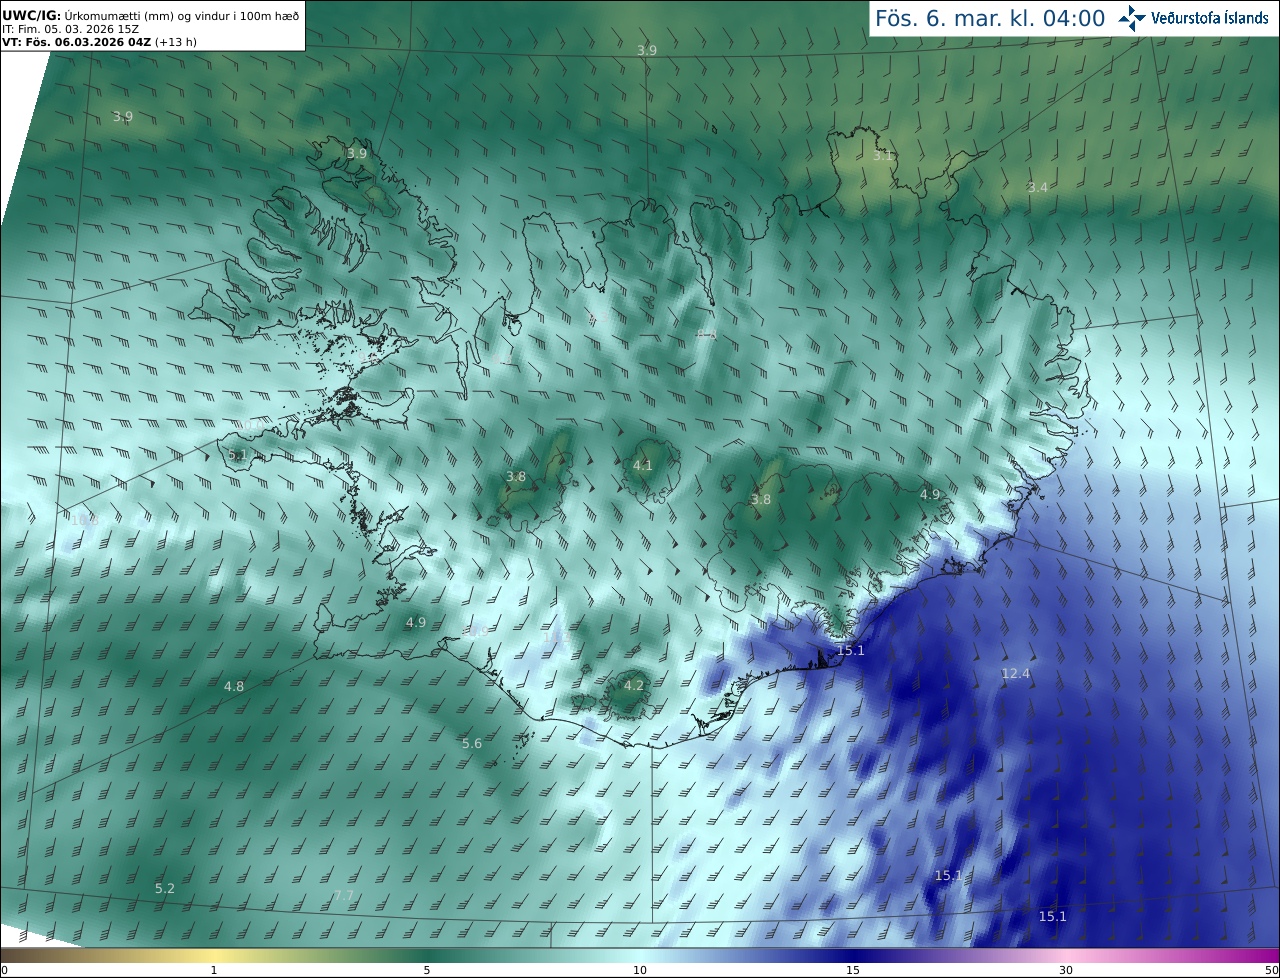Click the color scale tick labeled 30
The height and width of the screenshot is (978, 1280).
(x=1066, y=970)
